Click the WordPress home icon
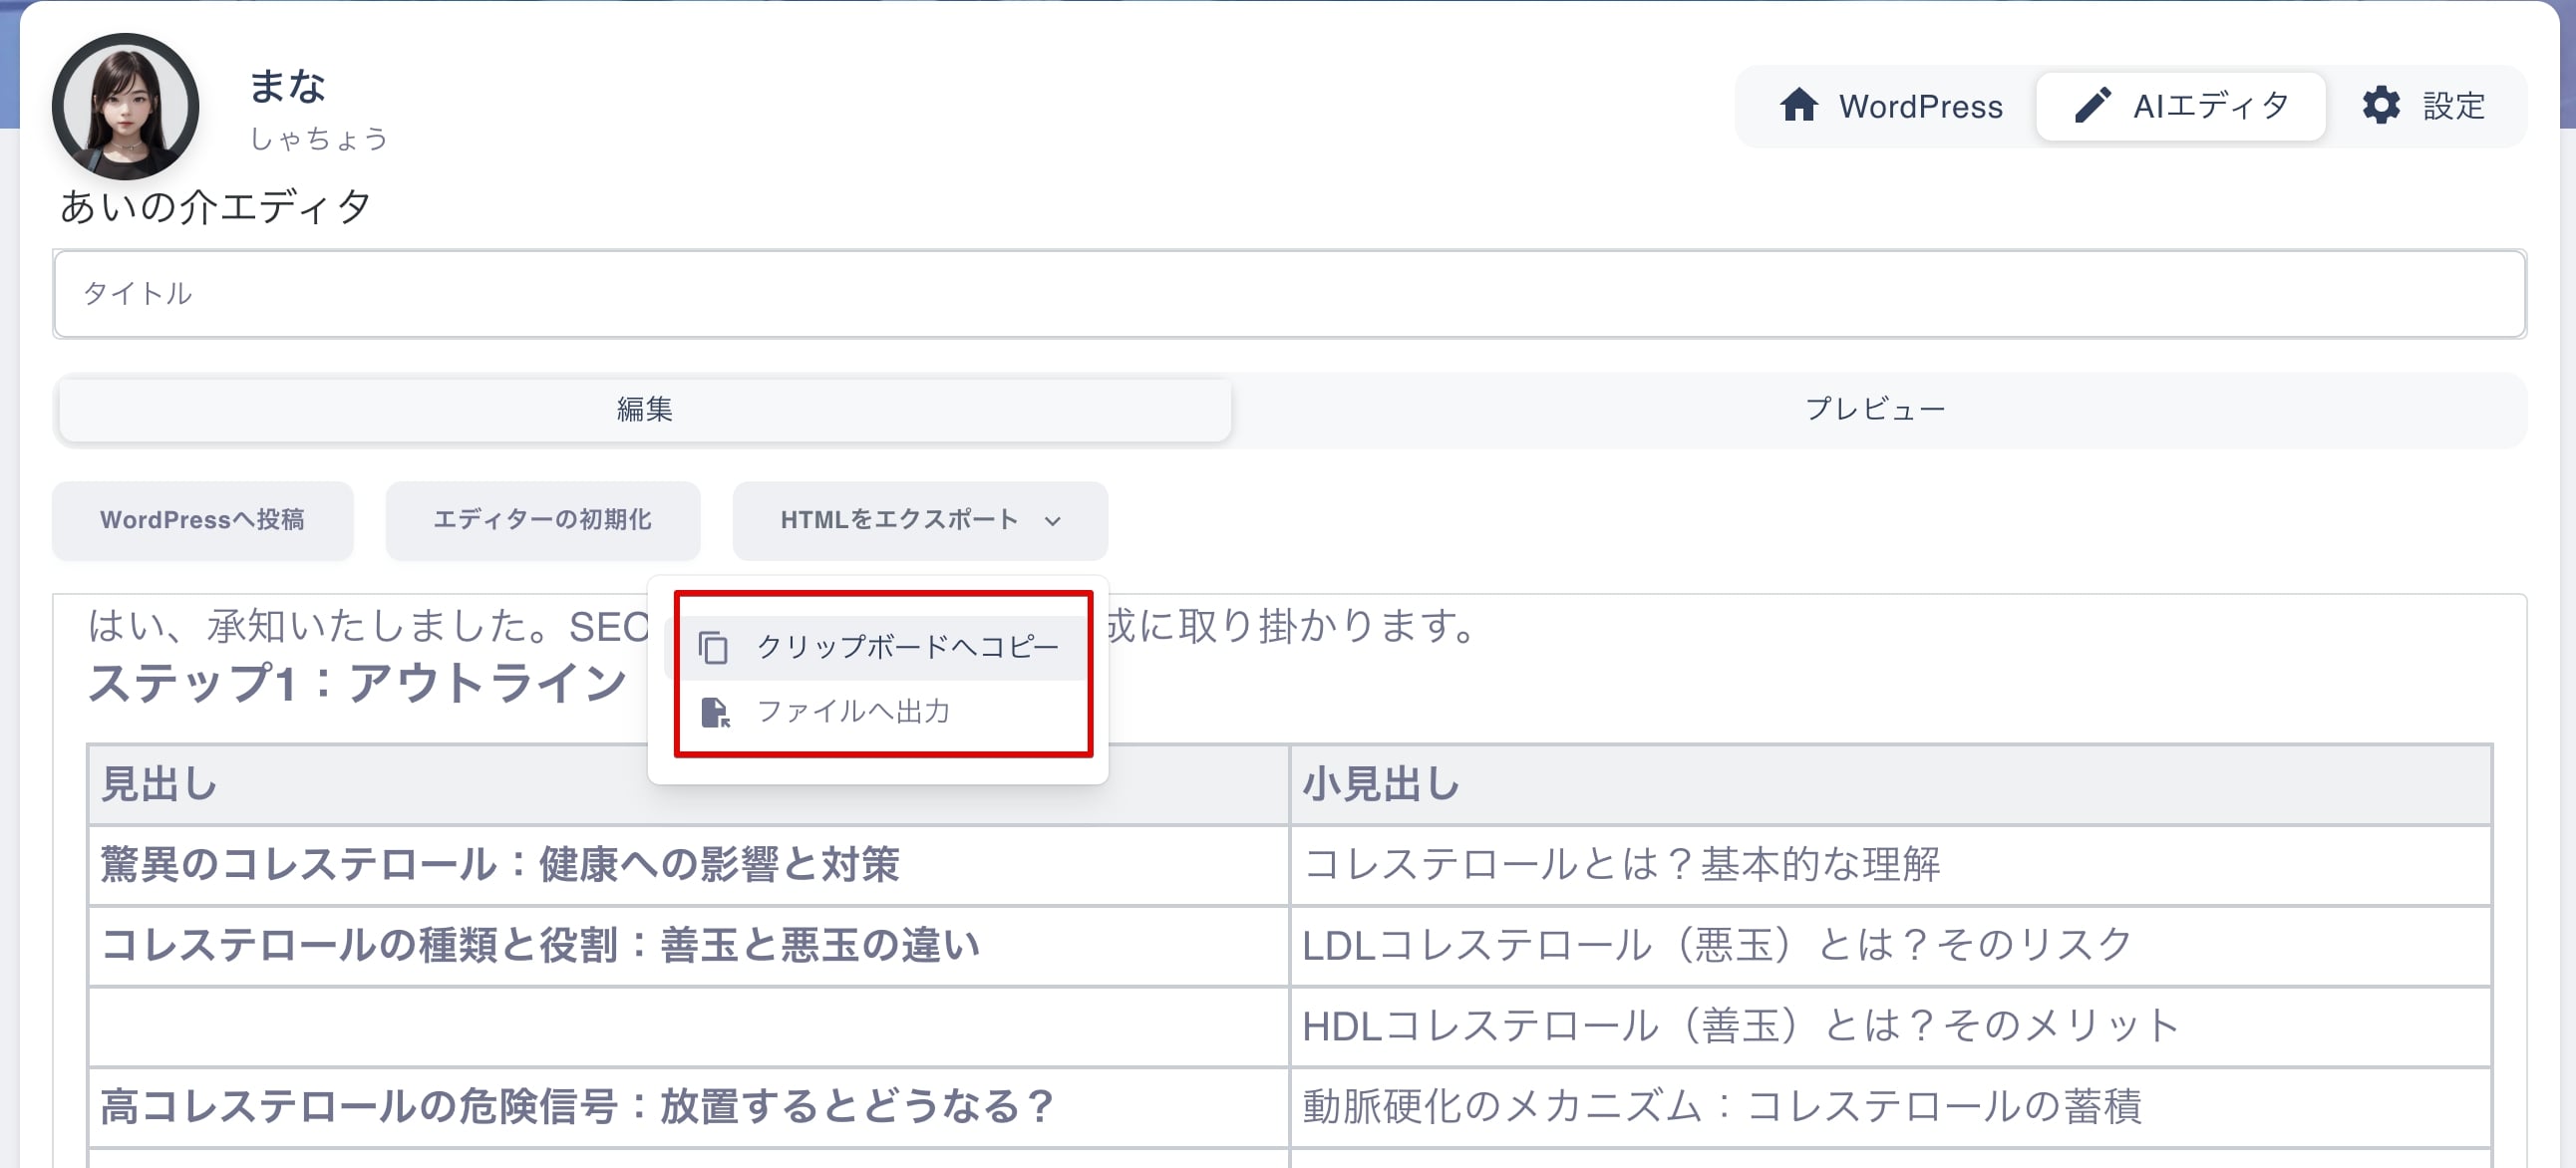Viewport: 2576px width, 1168px height. 1798,106
